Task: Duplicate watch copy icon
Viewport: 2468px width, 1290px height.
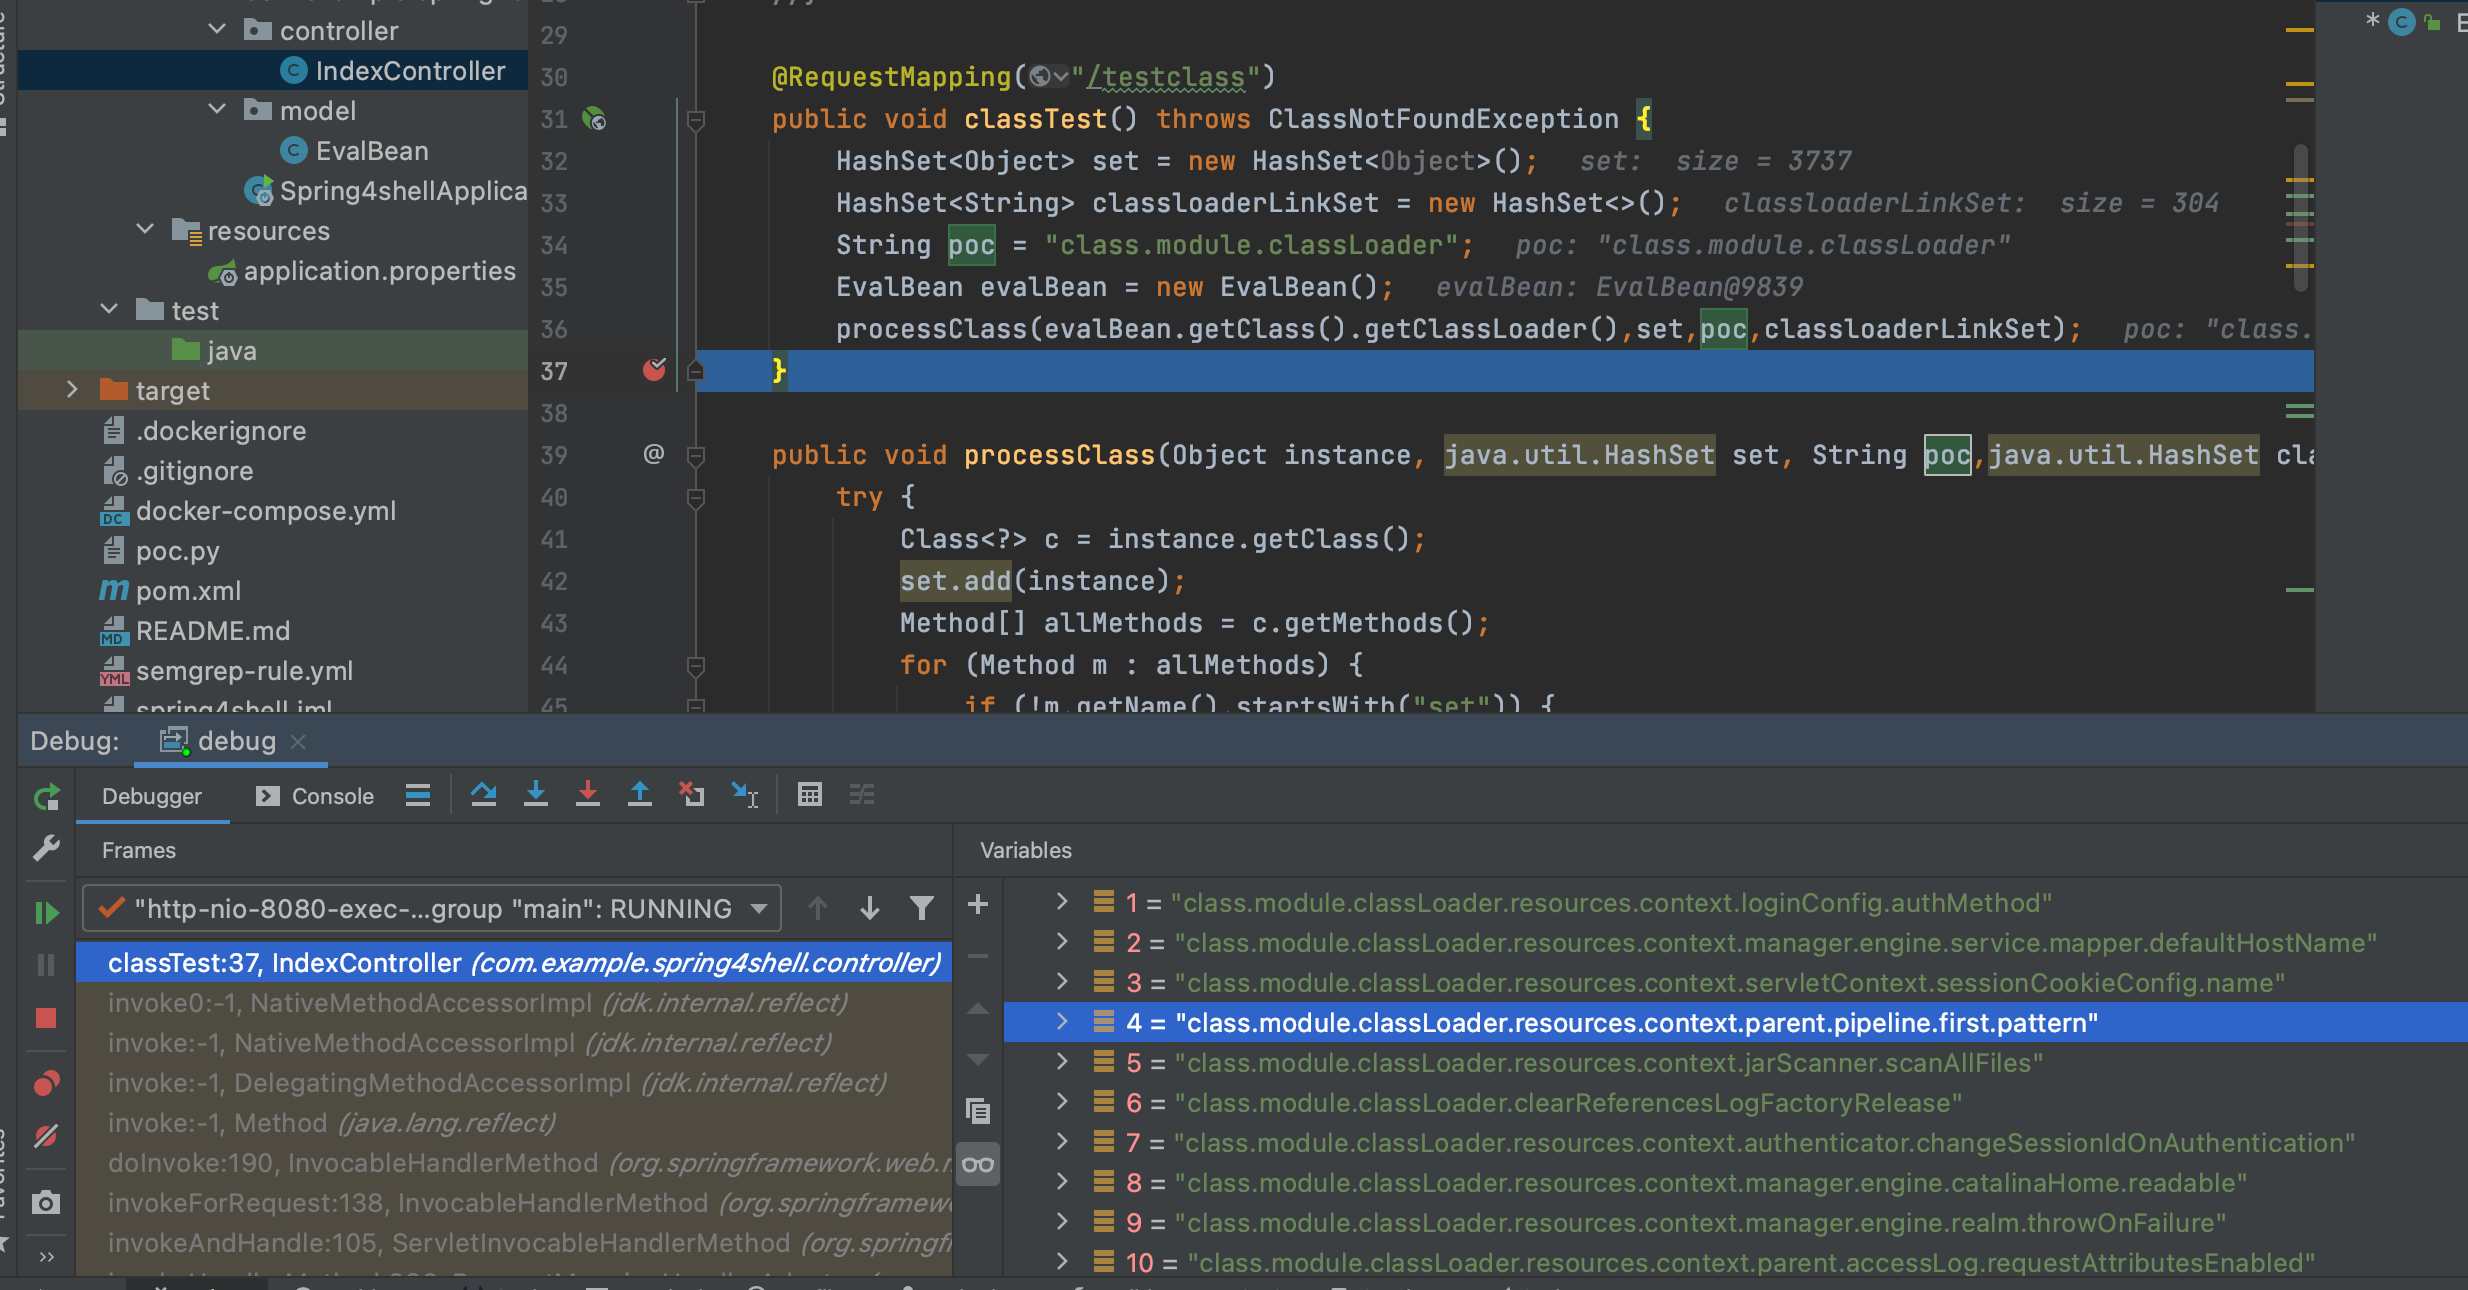Action: point(978,1110)
